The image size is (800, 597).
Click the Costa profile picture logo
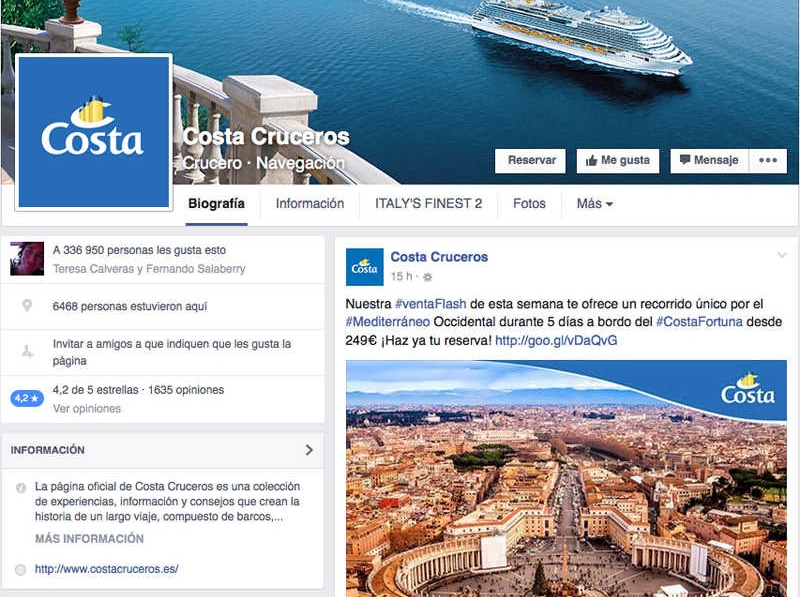pyautogui.click(x=93, y=132)
